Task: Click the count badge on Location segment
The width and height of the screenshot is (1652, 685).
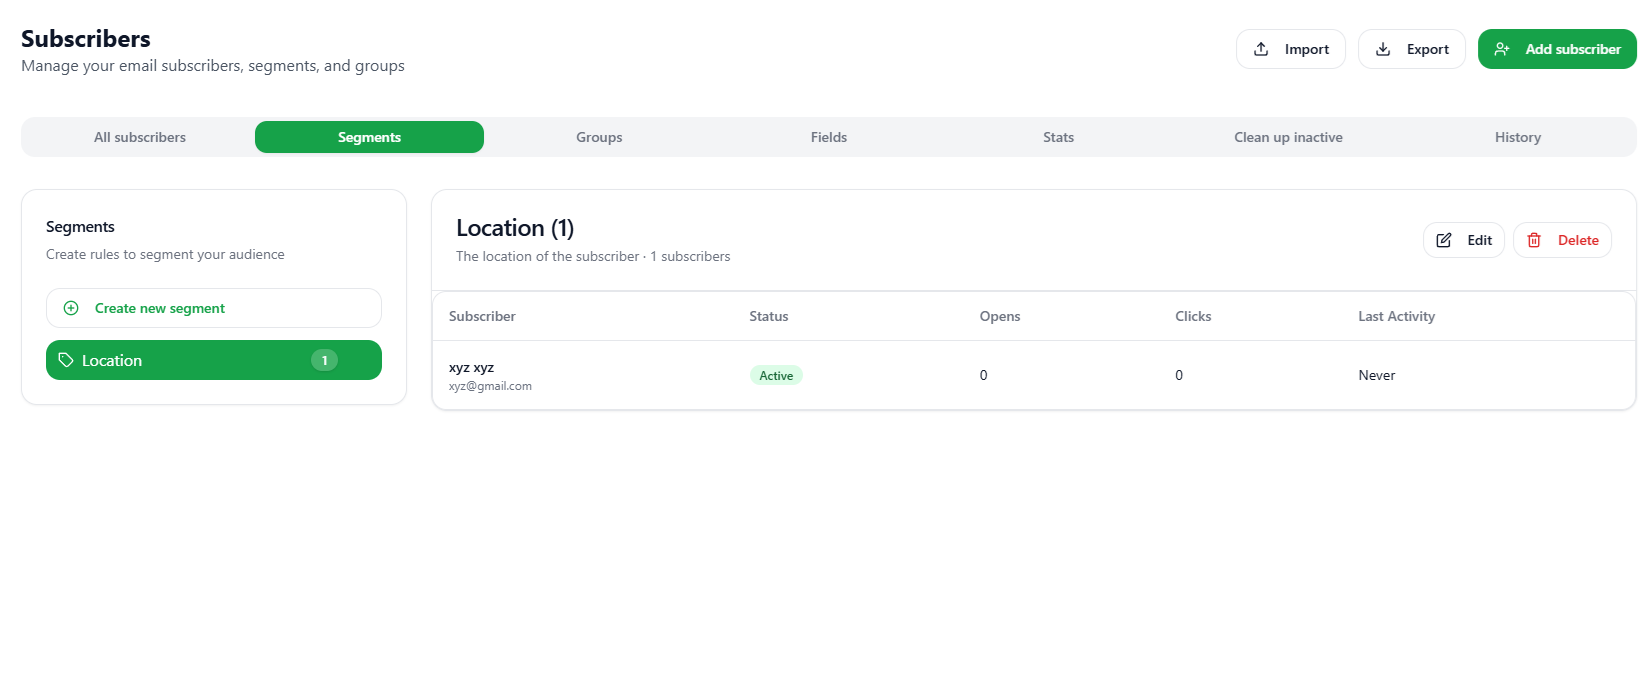Action: pos(324,360)
